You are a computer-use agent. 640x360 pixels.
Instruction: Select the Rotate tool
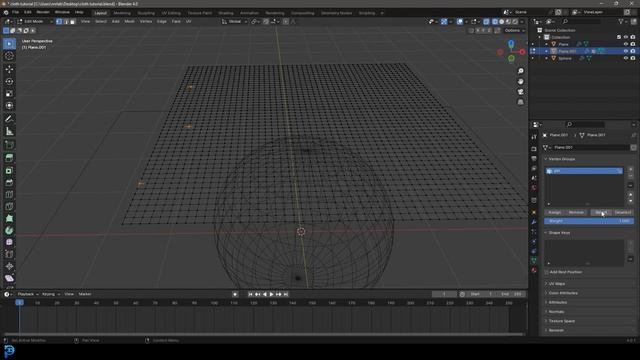tap(9, 81)
